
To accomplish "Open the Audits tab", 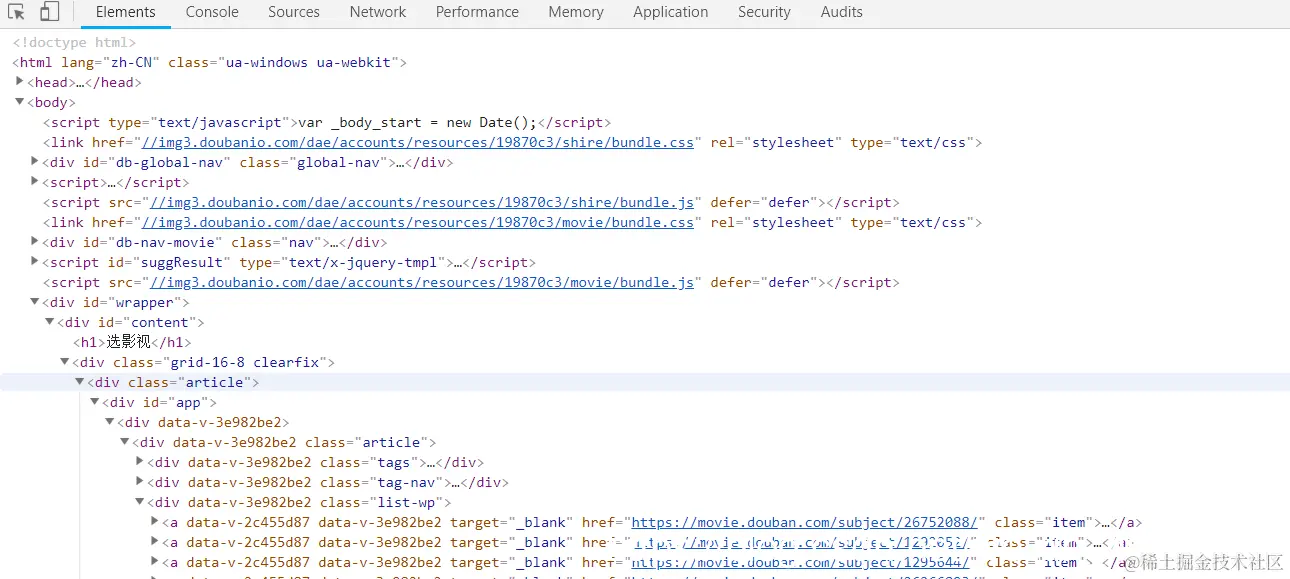I will point(842,12).
